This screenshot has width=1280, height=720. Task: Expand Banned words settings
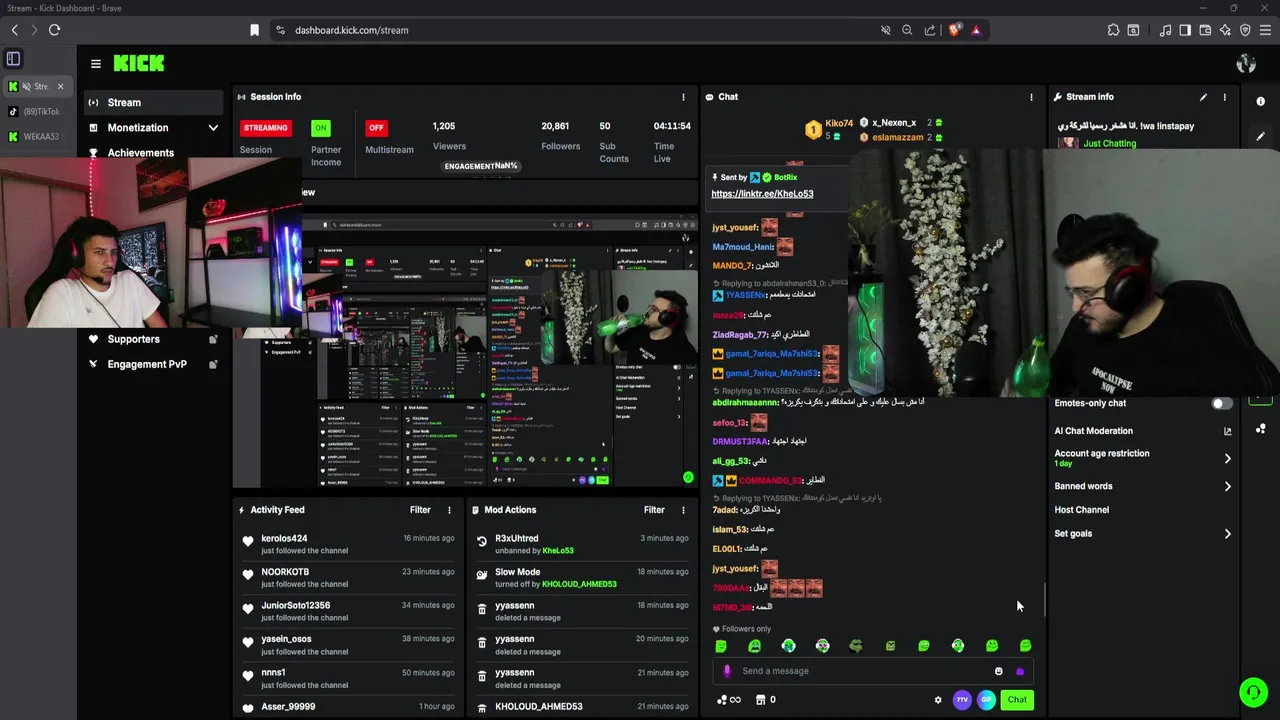pos(1143,486)
